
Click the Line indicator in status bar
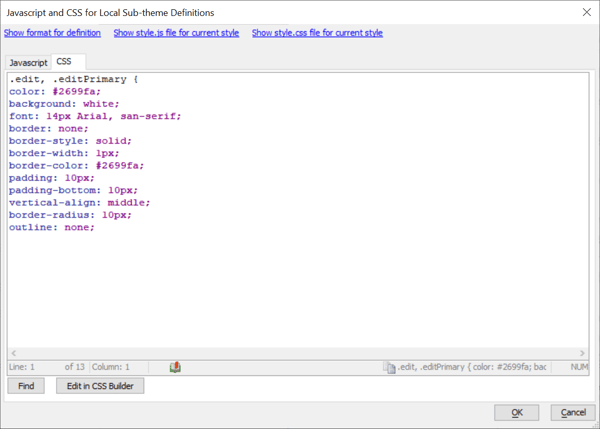coord(24,367)
